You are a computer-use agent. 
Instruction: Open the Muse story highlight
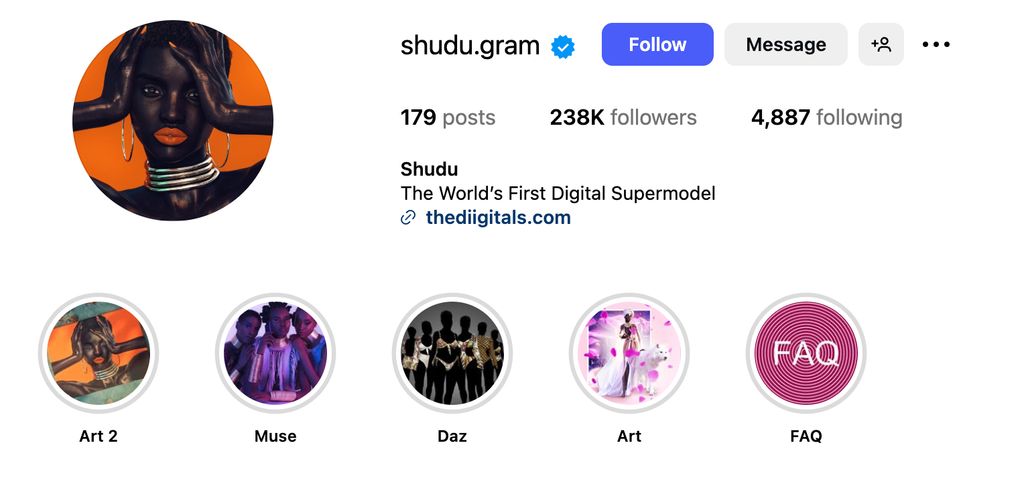click(x=275, y=353)
